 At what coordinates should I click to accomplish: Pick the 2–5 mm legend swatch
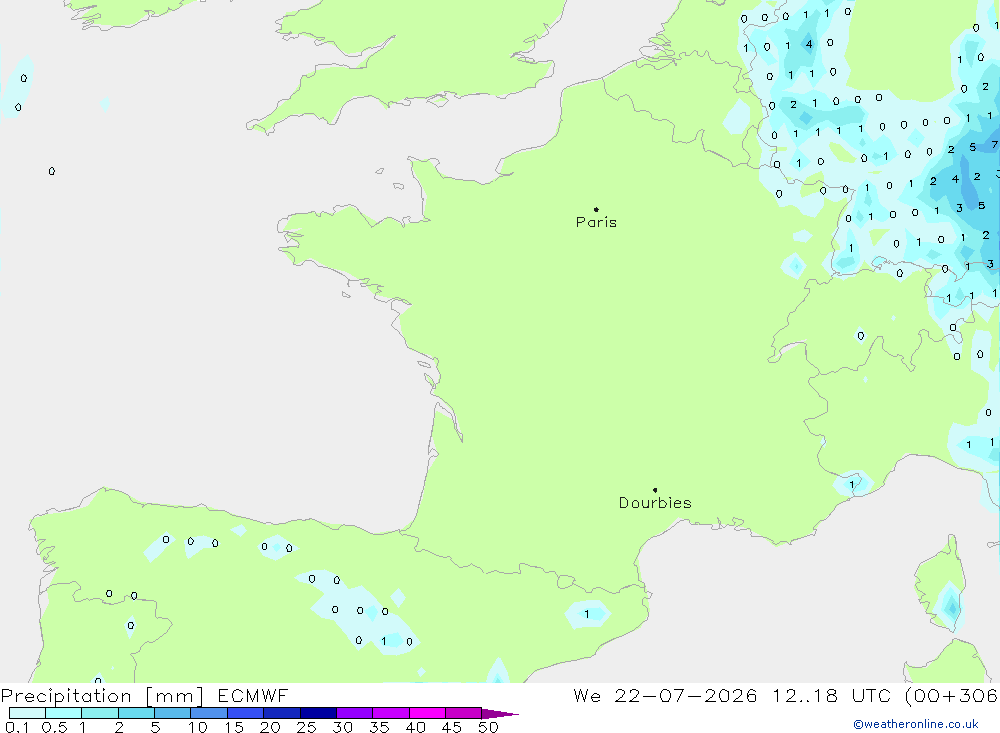point(136,713)
